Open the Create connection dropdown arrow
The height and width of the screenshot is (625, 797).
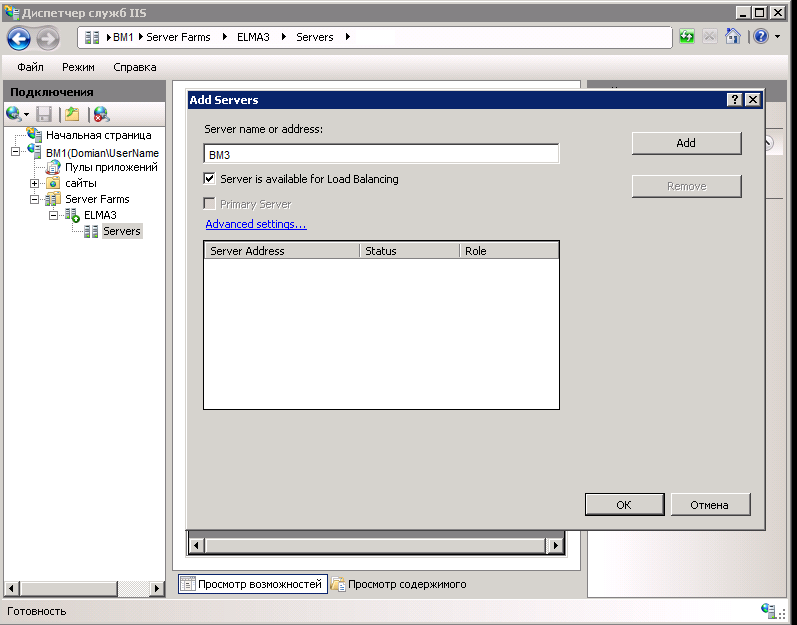[27, 115]
